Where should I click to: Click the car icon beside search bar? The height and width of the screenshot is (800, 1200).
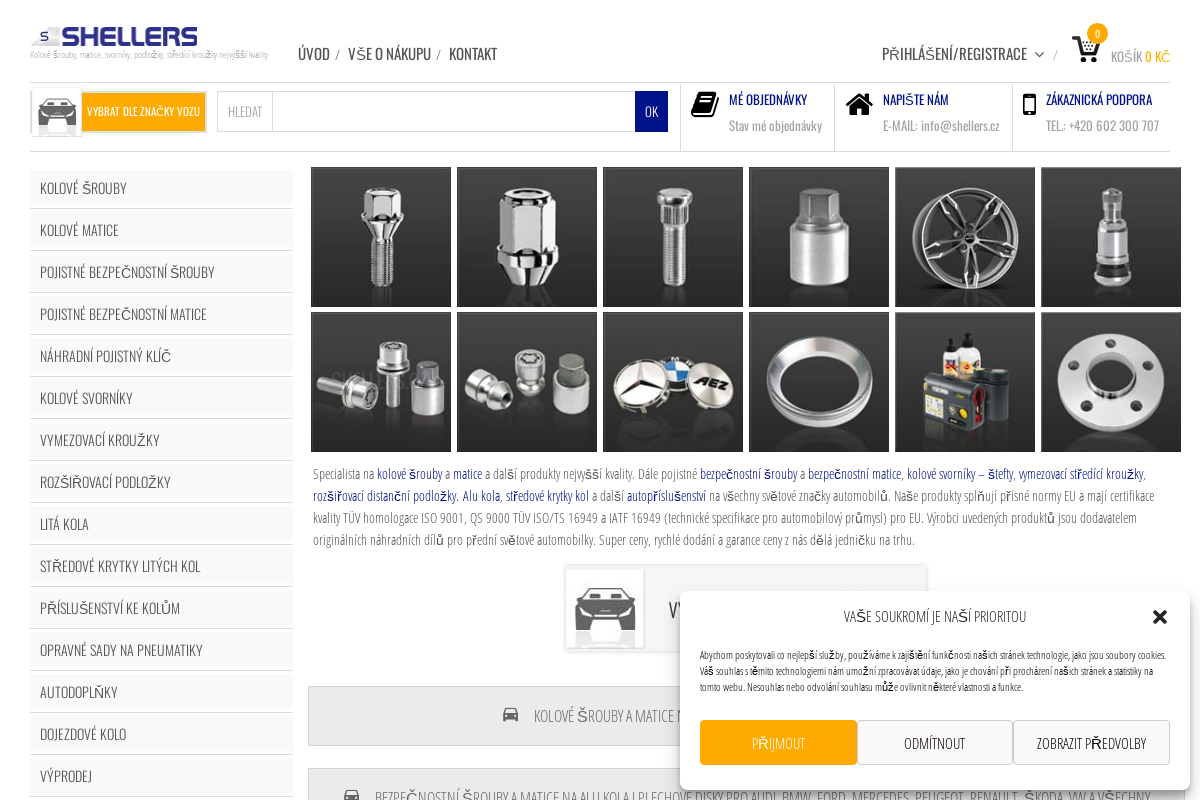tap(57, 112)
